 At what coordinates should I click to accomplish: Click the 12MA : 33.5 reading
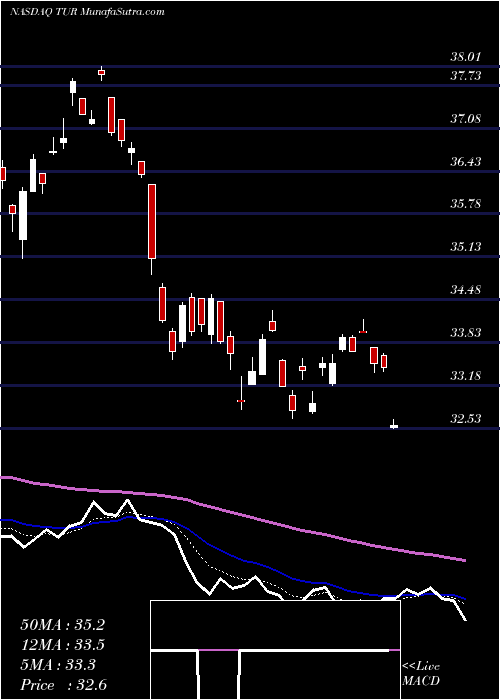coord(62,646)
